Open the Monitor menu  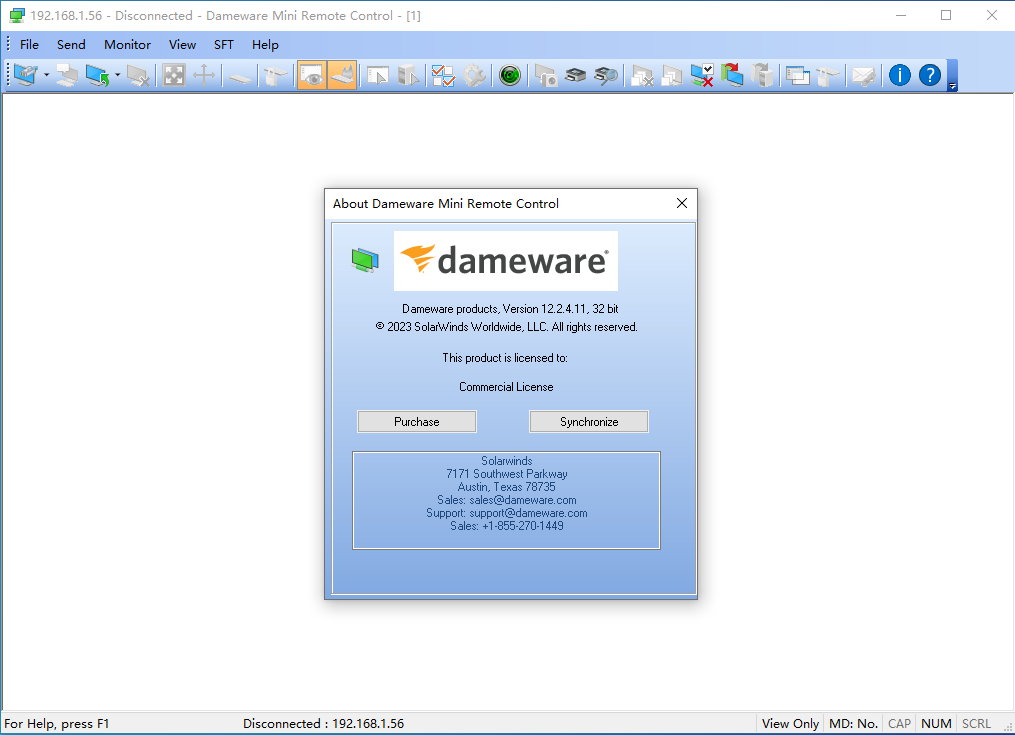[x=127, y=45]
